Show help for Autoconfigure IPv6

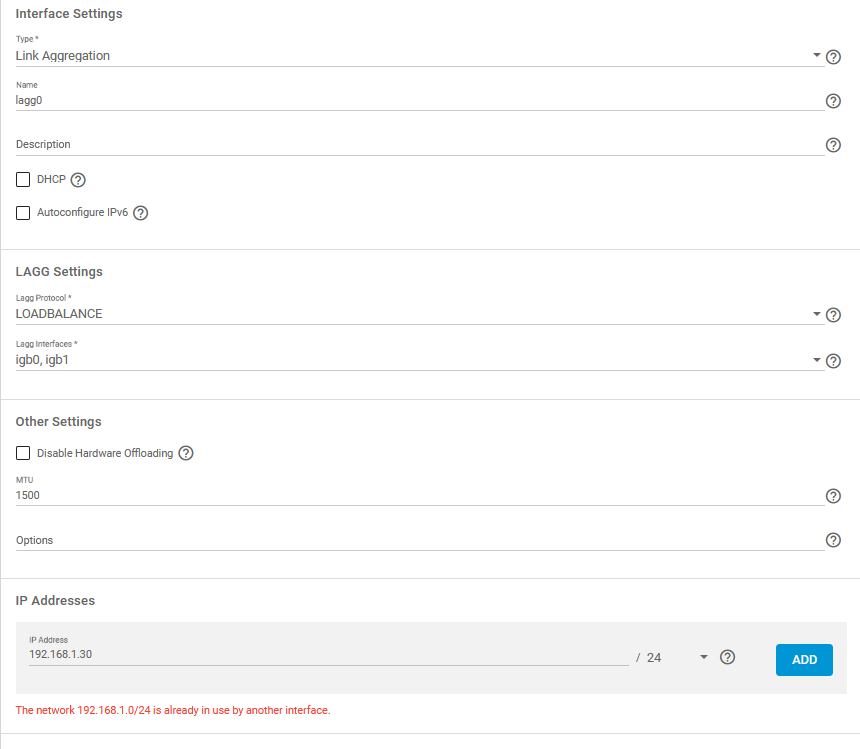[141, 213]
